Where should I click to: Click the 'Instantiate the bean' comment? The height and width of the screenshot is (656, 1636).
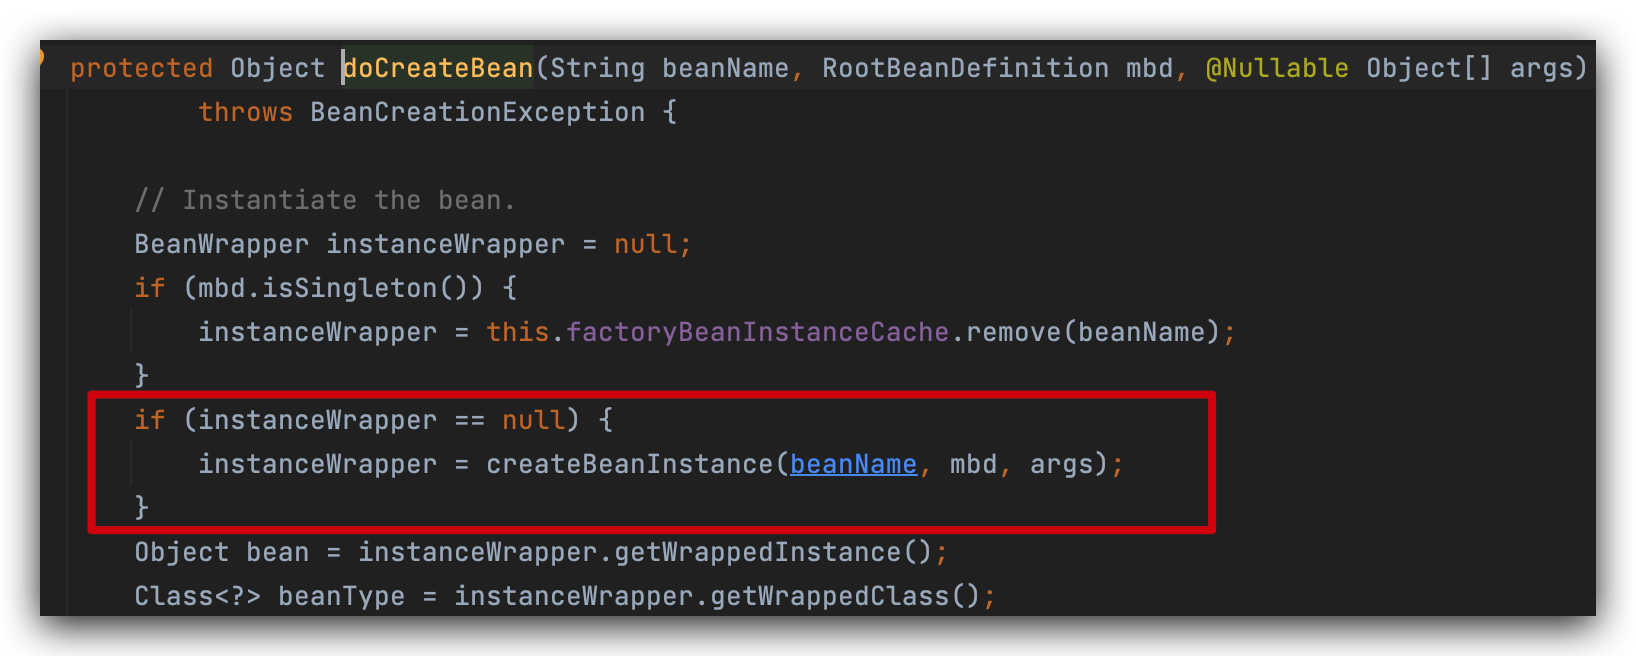click(x=325, y=200)
